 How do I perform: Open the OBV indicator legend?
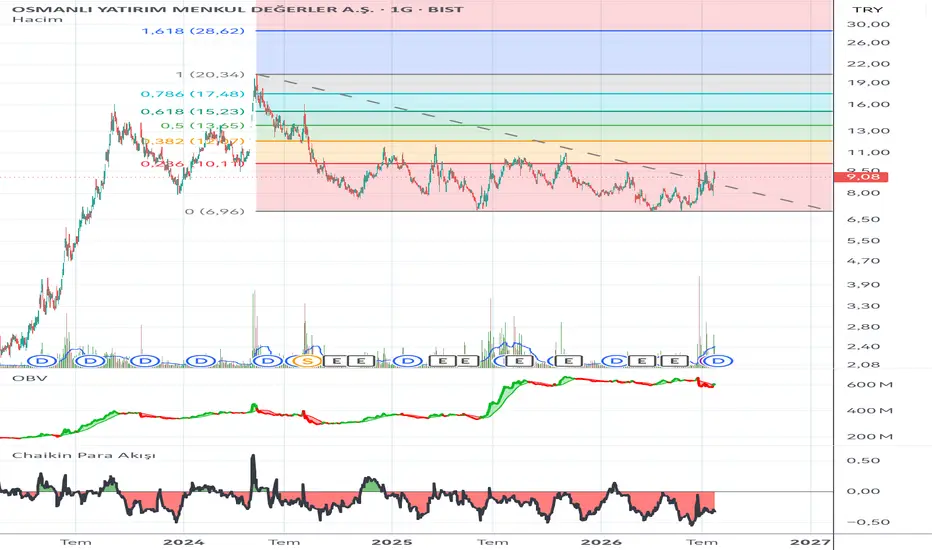pyautogui.click(x=30, y=378)
